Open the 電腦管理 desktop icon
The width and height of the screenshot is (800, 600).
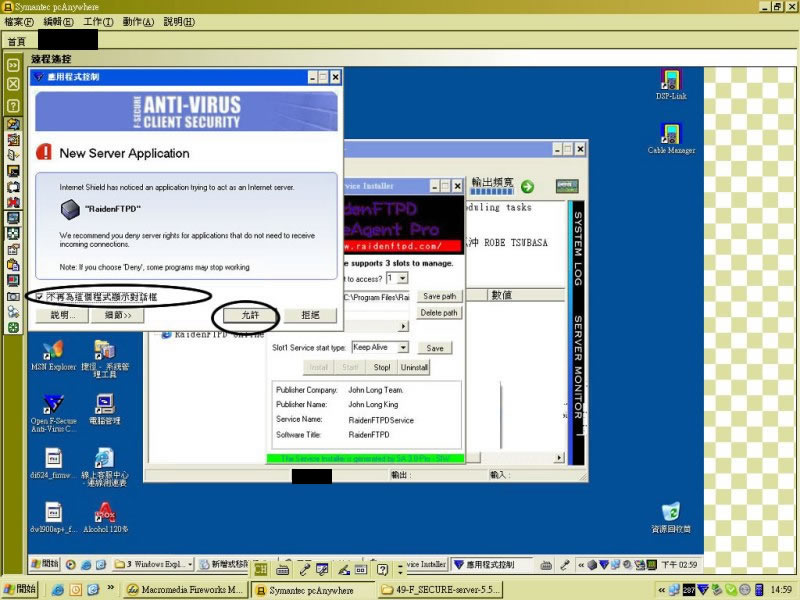[105, 410]
